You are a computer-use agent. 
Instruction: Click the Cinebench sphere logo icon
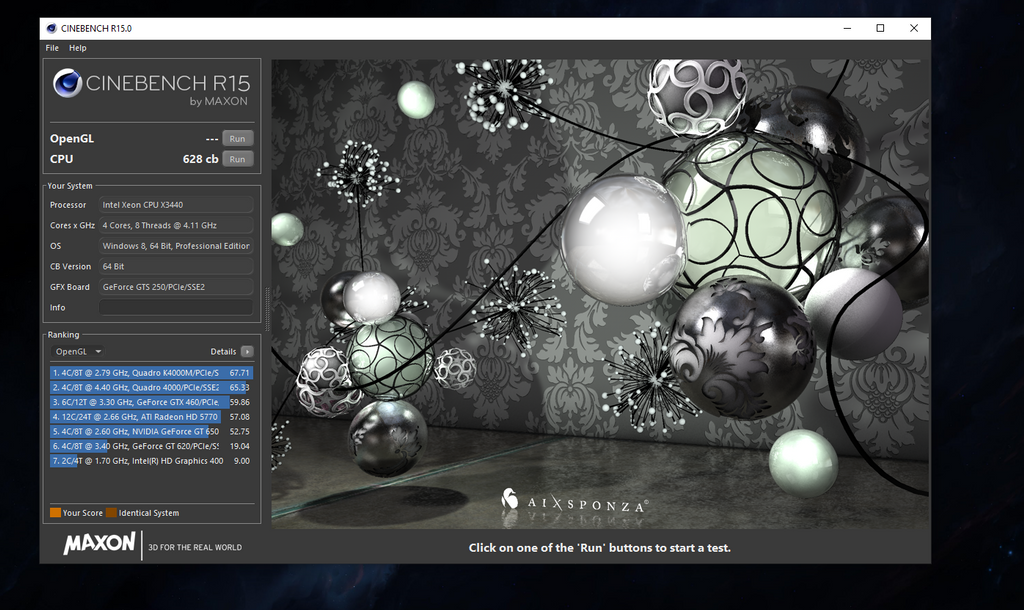point(67,84)
